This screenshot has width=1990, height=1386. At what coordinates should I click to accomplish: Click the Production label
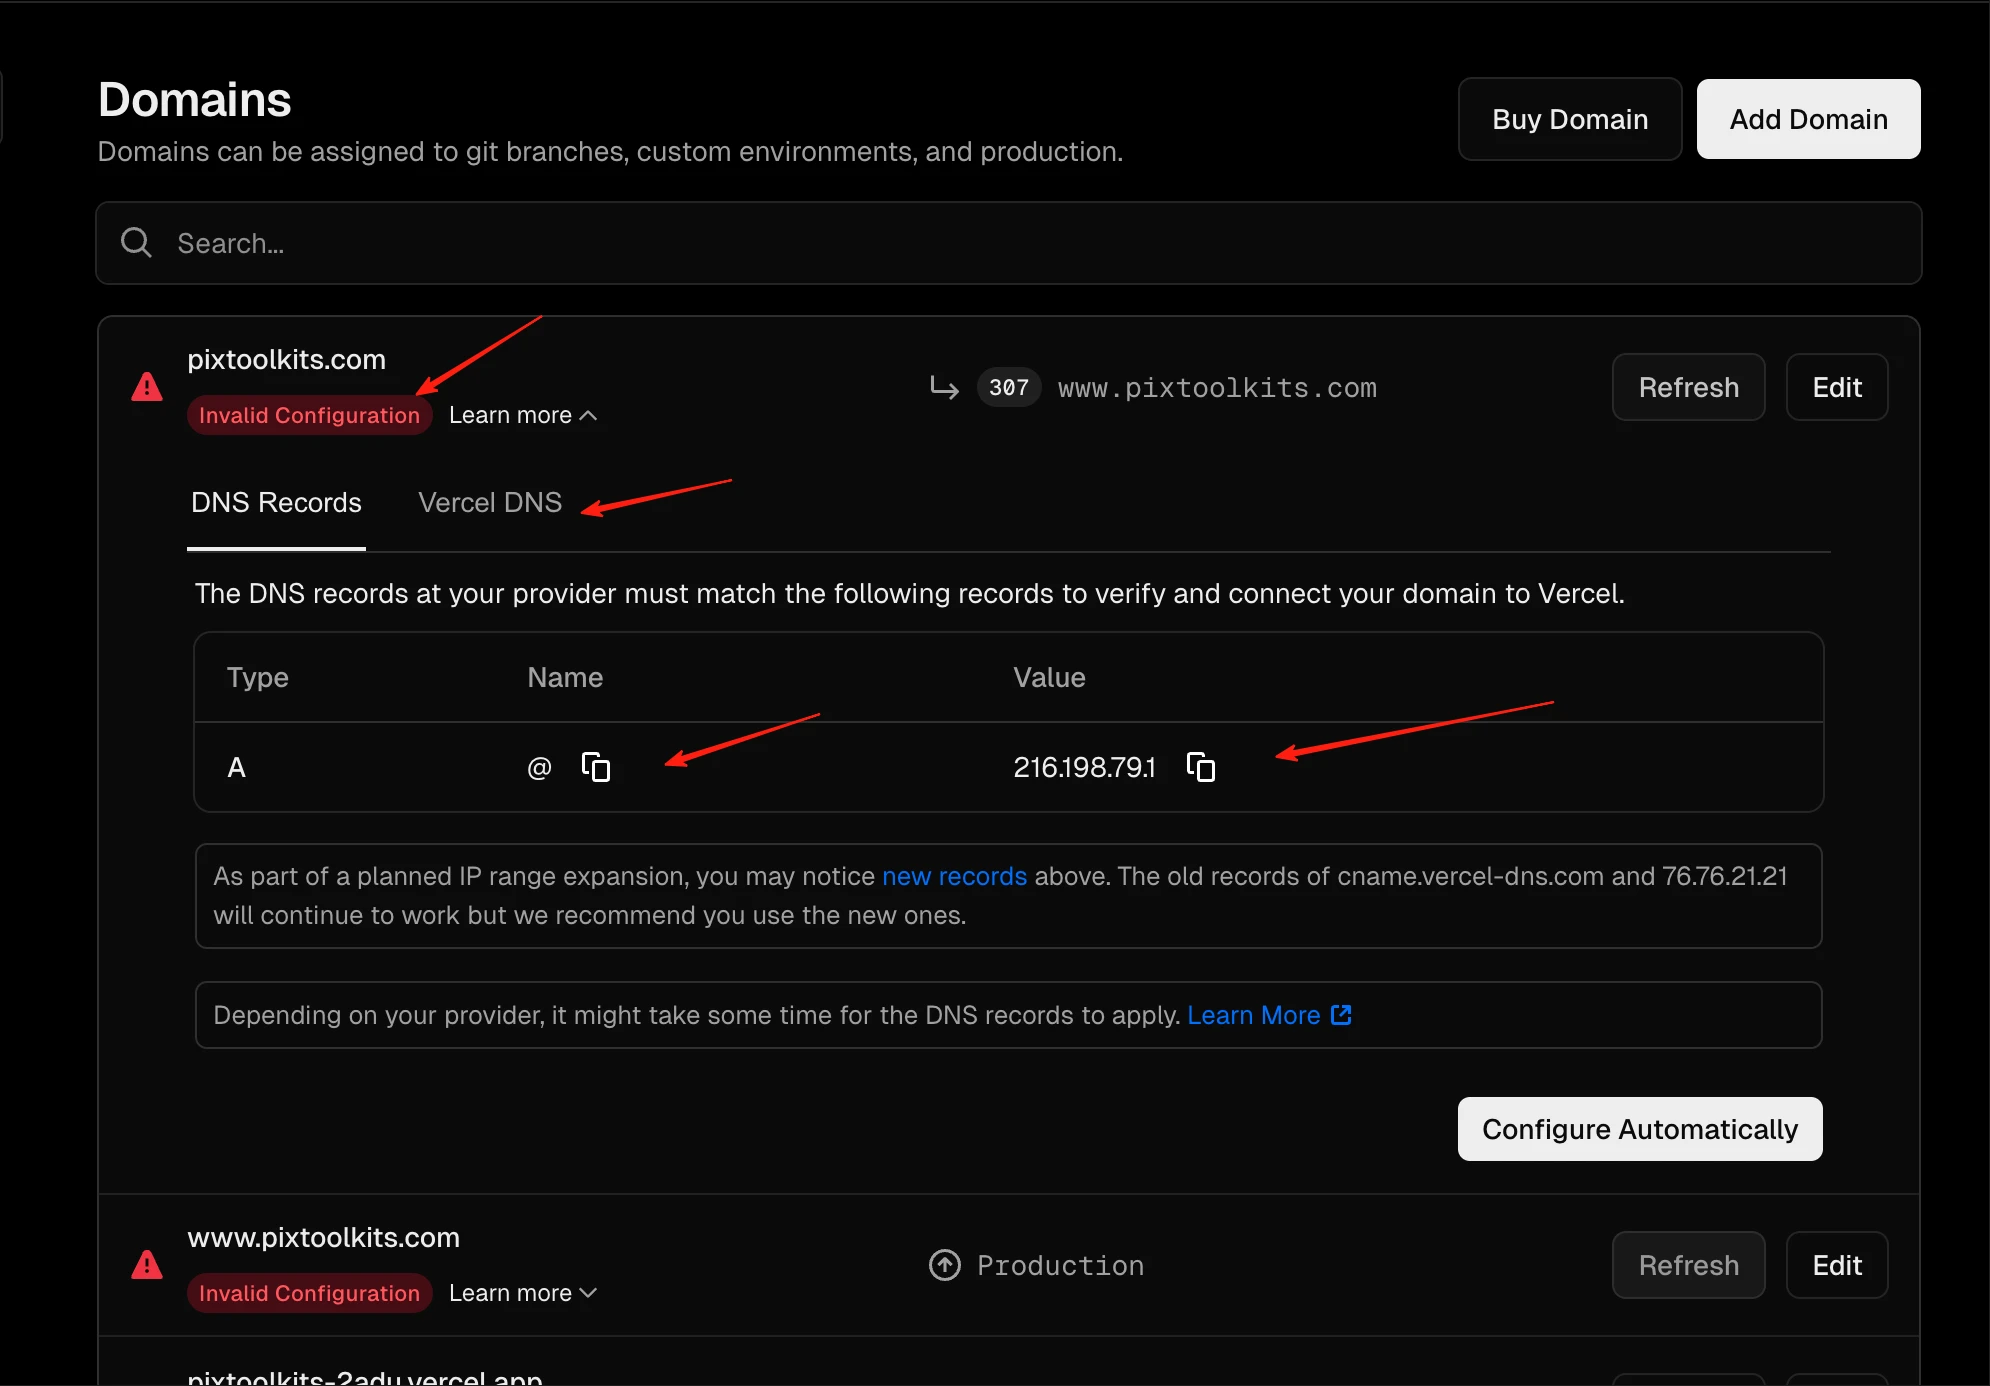pos(1060,1265)
